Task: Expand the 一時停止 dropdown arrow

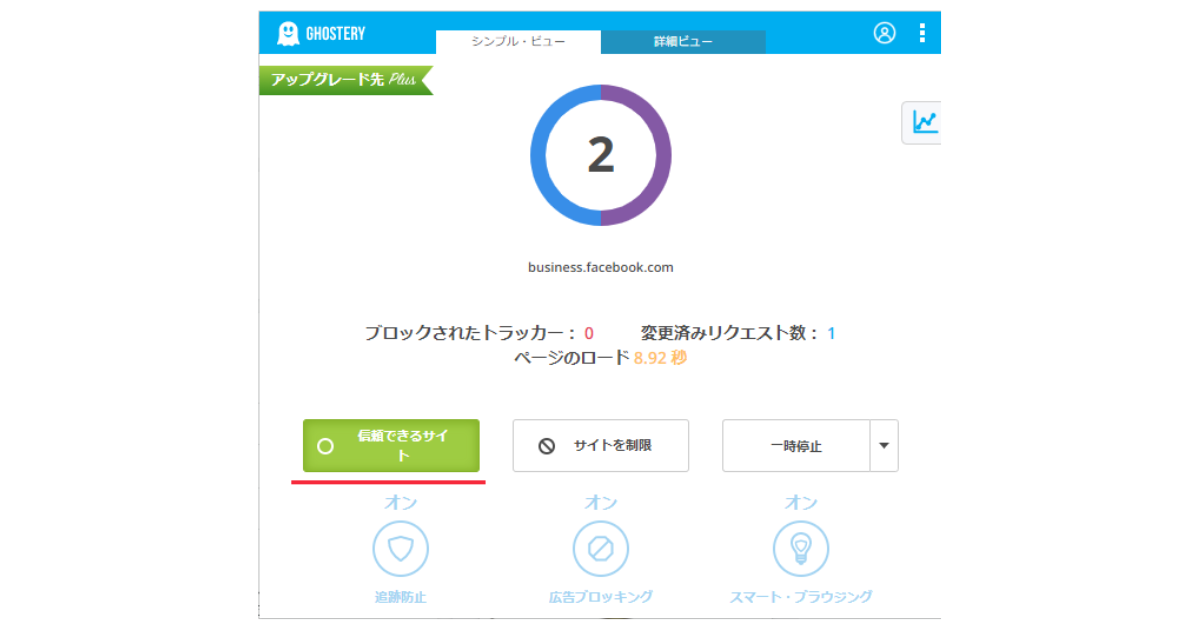Action: coord(884,446)
